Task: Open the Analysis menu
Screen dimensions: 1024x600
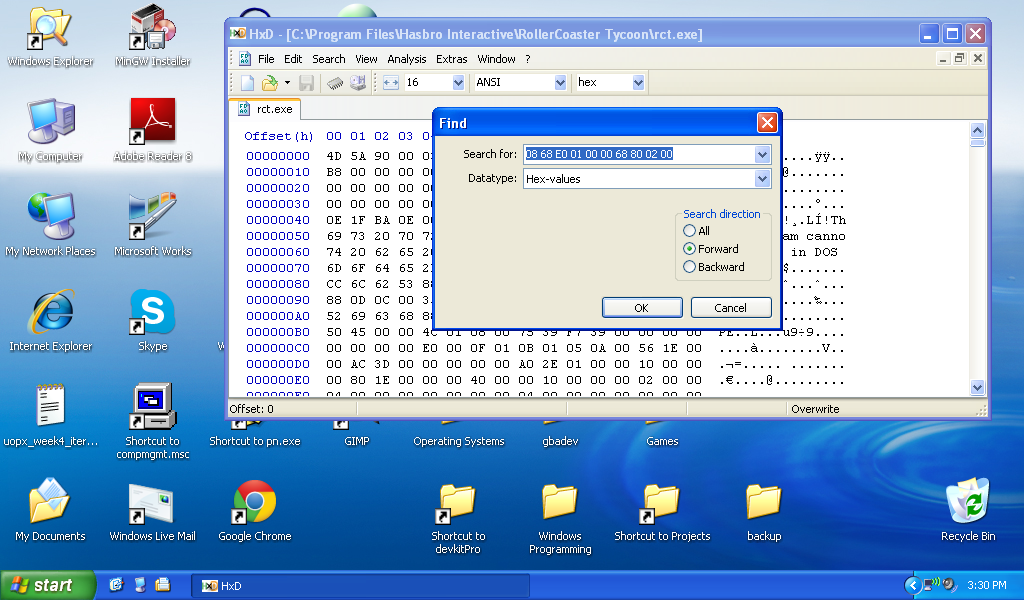Action: coord(406,59)
